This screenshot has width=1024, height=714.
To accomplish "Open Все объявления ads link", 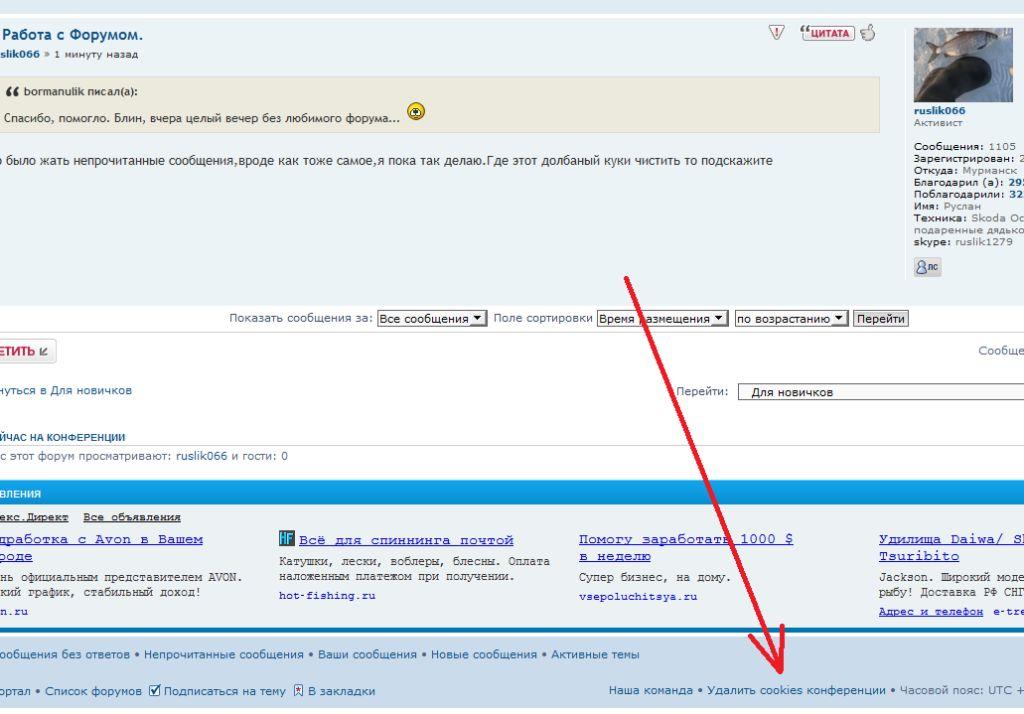I will 132,517.
